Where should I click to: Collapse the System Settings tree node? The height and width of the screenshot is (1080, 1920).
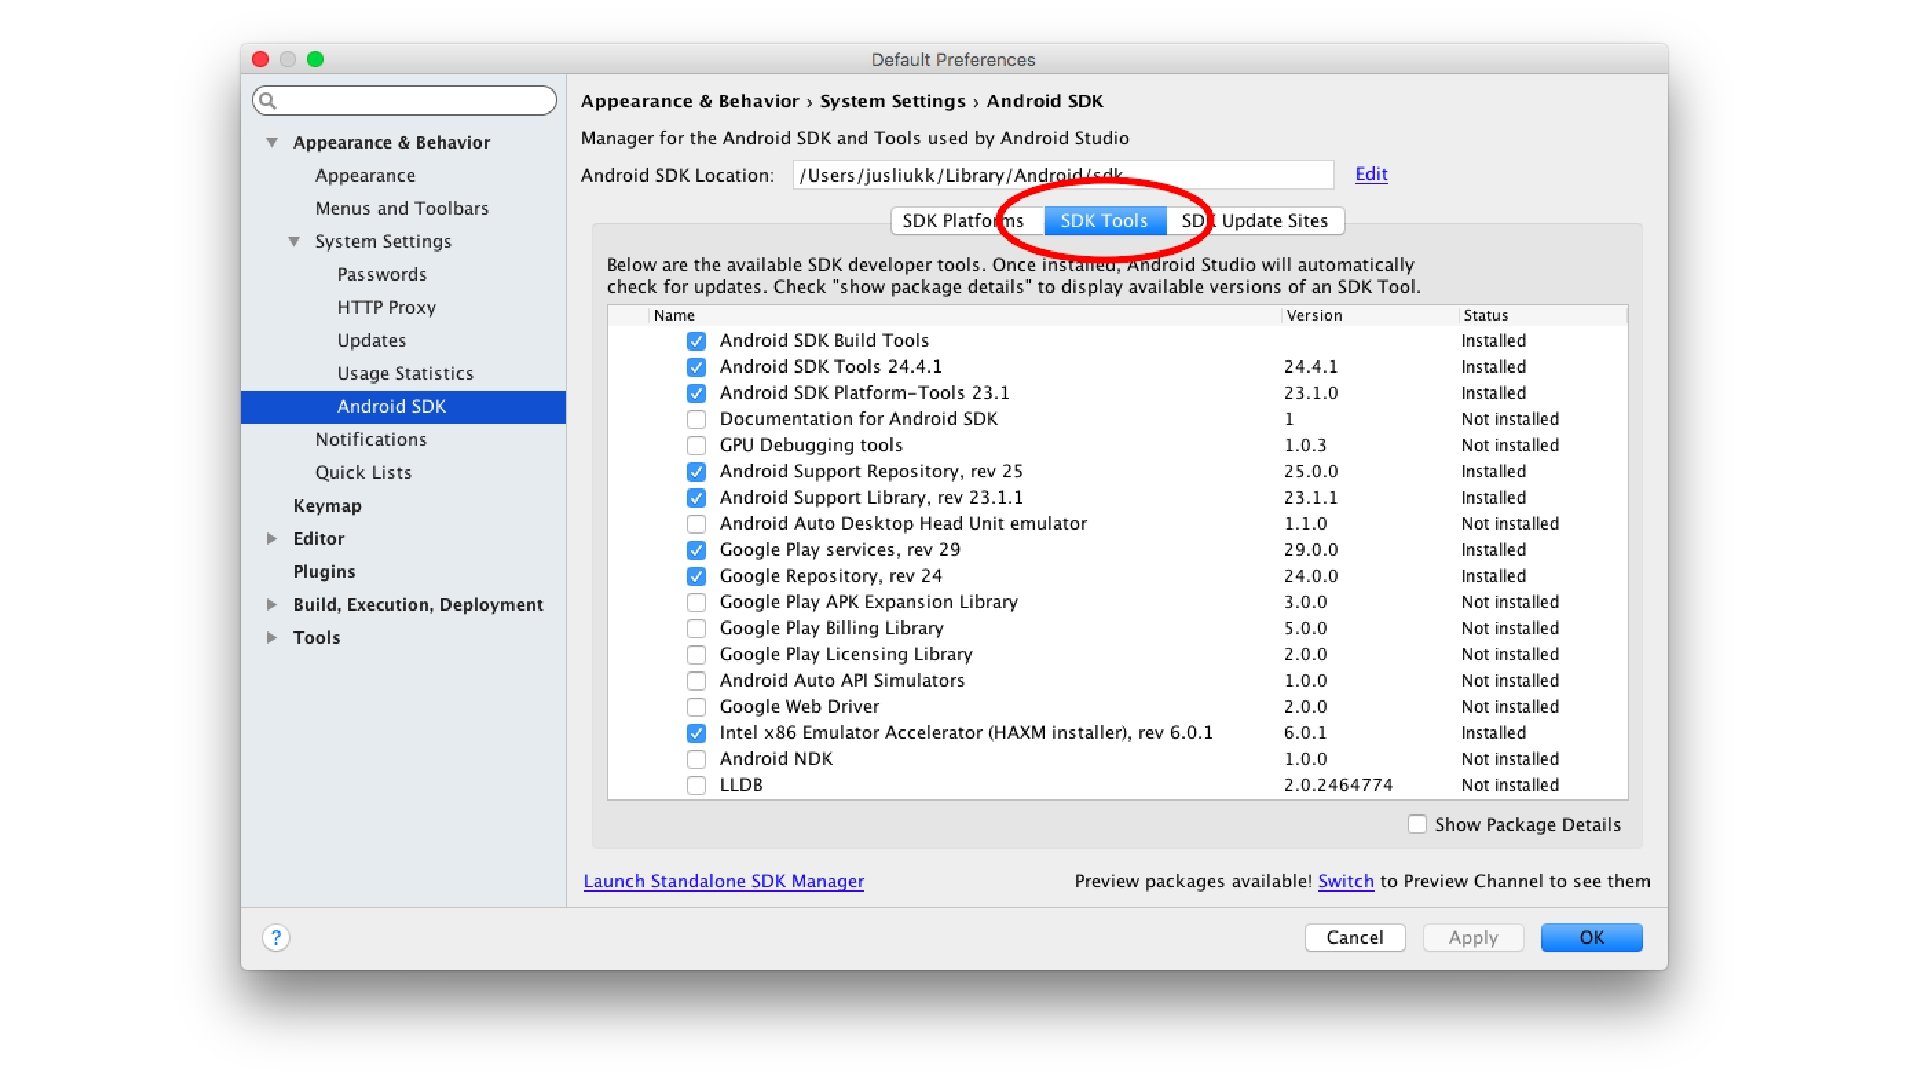(x=294, y=242)
